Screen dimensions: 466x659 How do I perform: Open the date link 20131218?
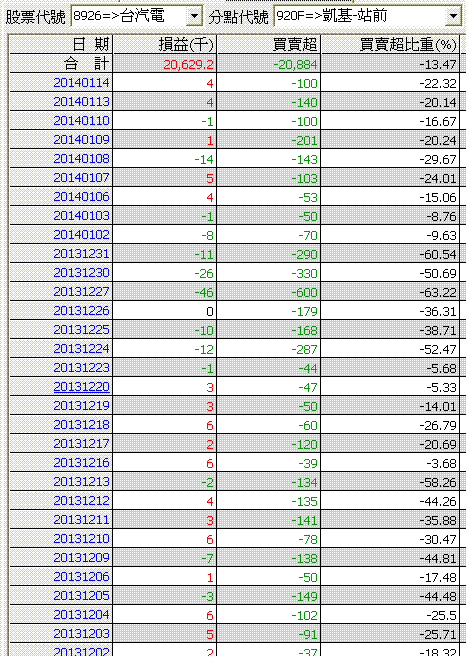[x=82, y=425]
